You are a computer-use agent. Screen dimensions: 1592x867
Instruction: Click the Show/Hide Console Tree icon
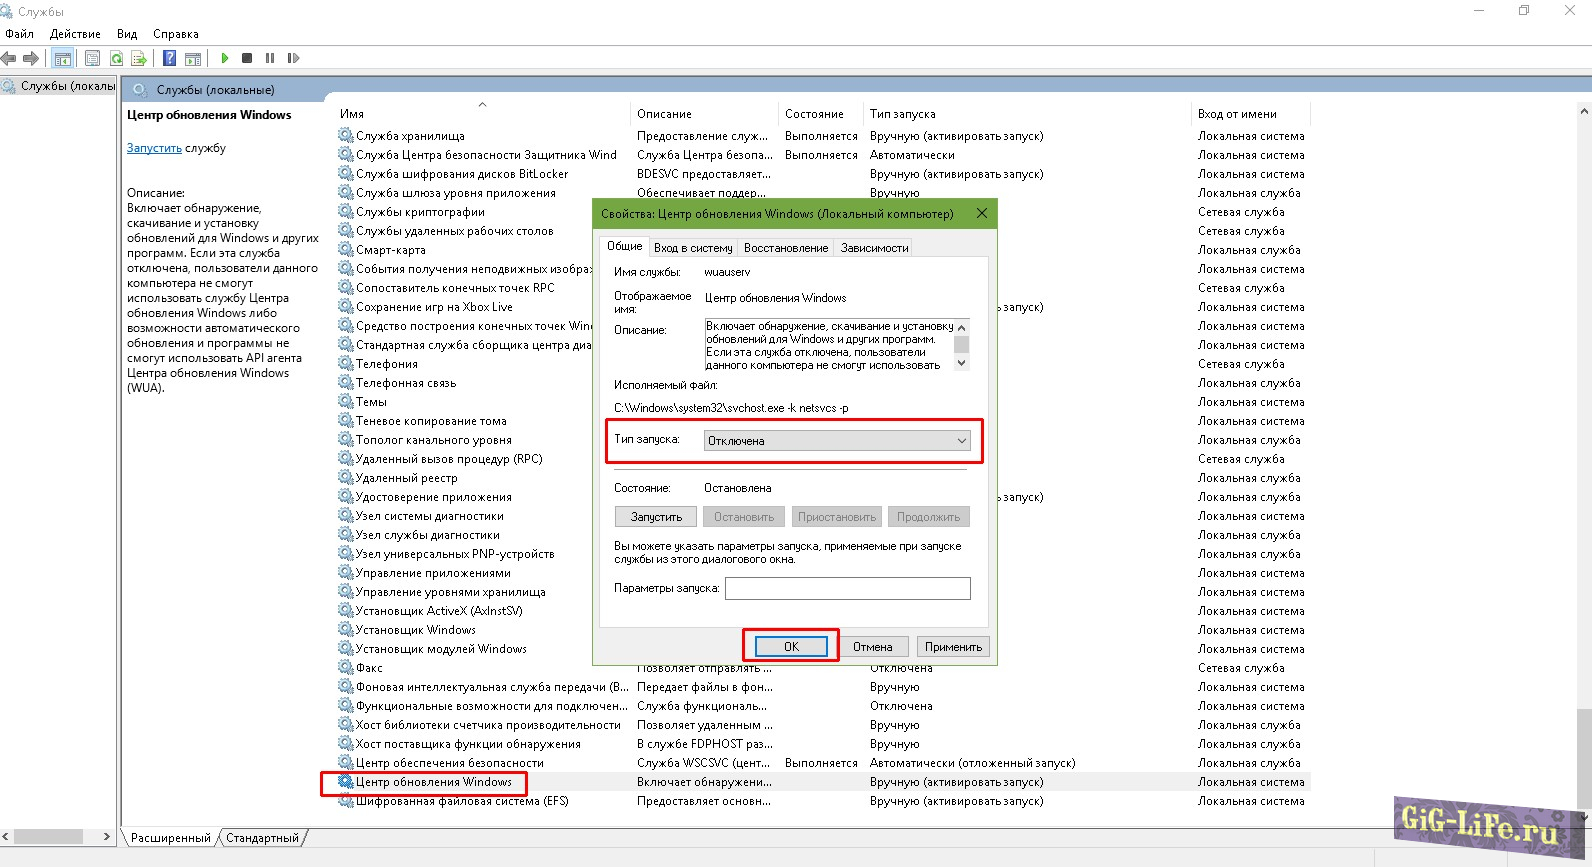[63, 58]
